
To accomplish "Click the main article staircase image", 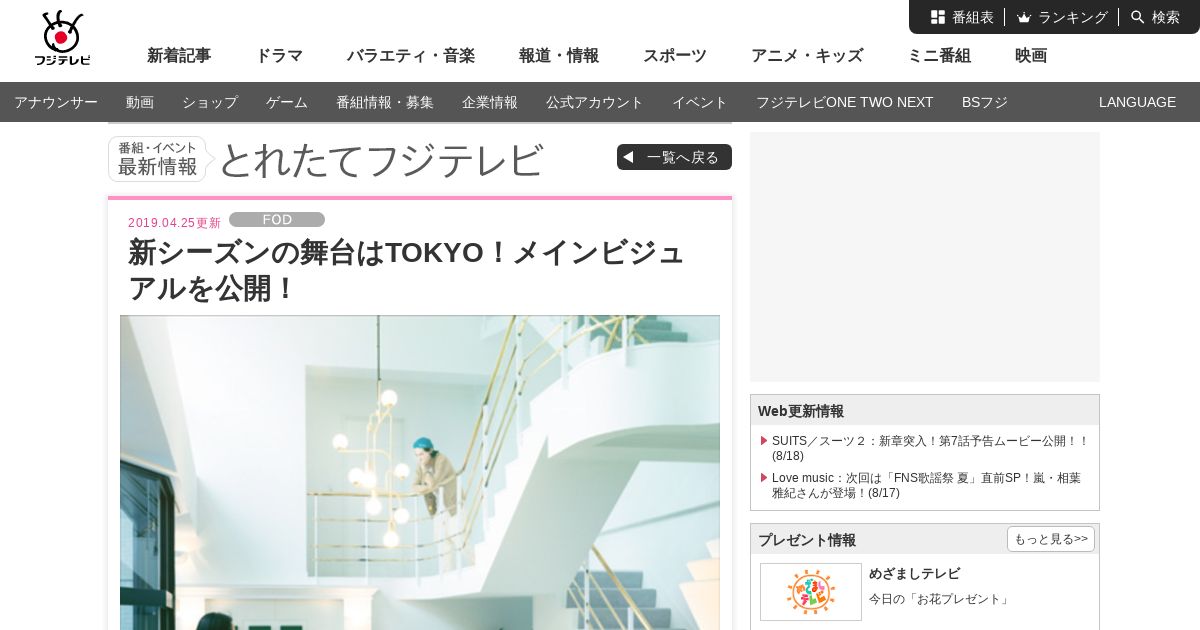I will pyautogui.click(x=420, y=472).
